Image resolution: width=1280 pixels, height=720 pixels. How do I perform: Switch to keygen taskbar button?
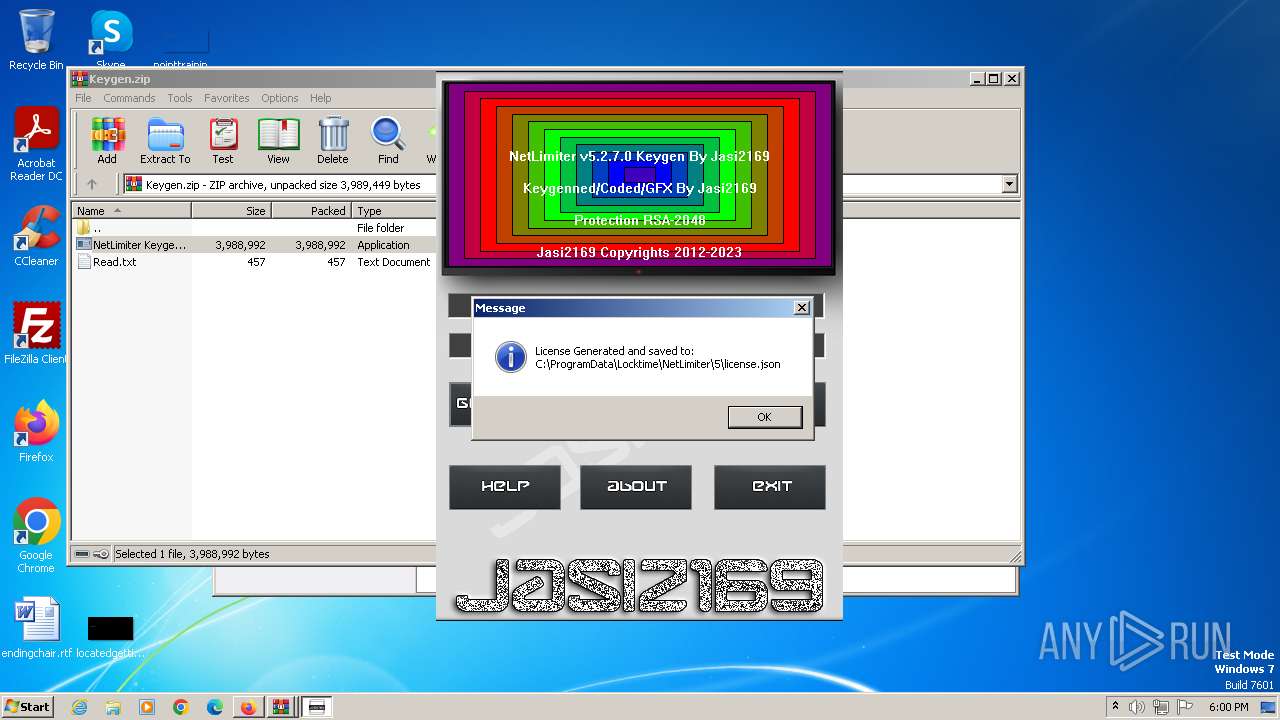coord(317,707)
